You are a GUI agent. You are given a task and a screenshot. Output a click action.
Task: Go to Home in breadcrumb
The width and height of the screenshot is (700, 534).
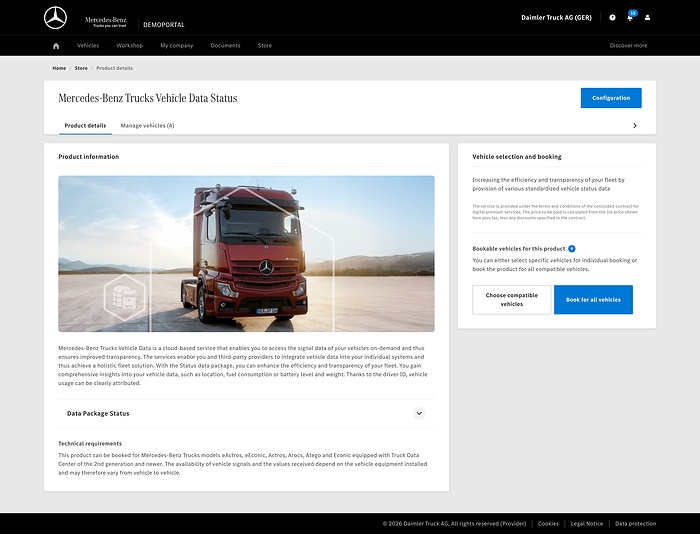[x=59, y=68]
